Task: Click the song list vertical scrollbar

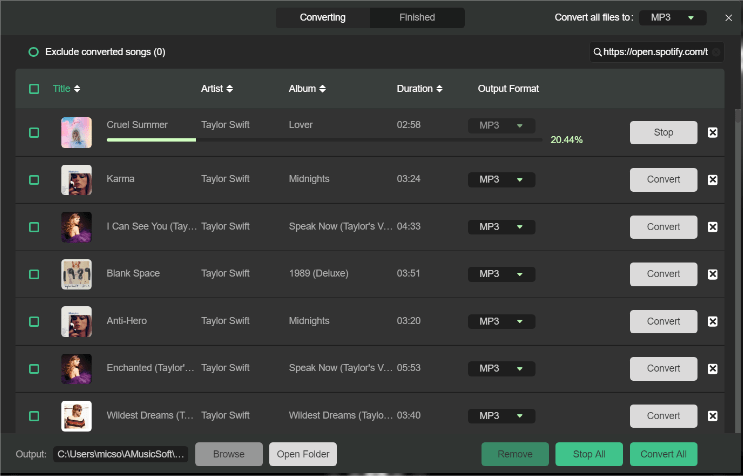Action: 738,271
